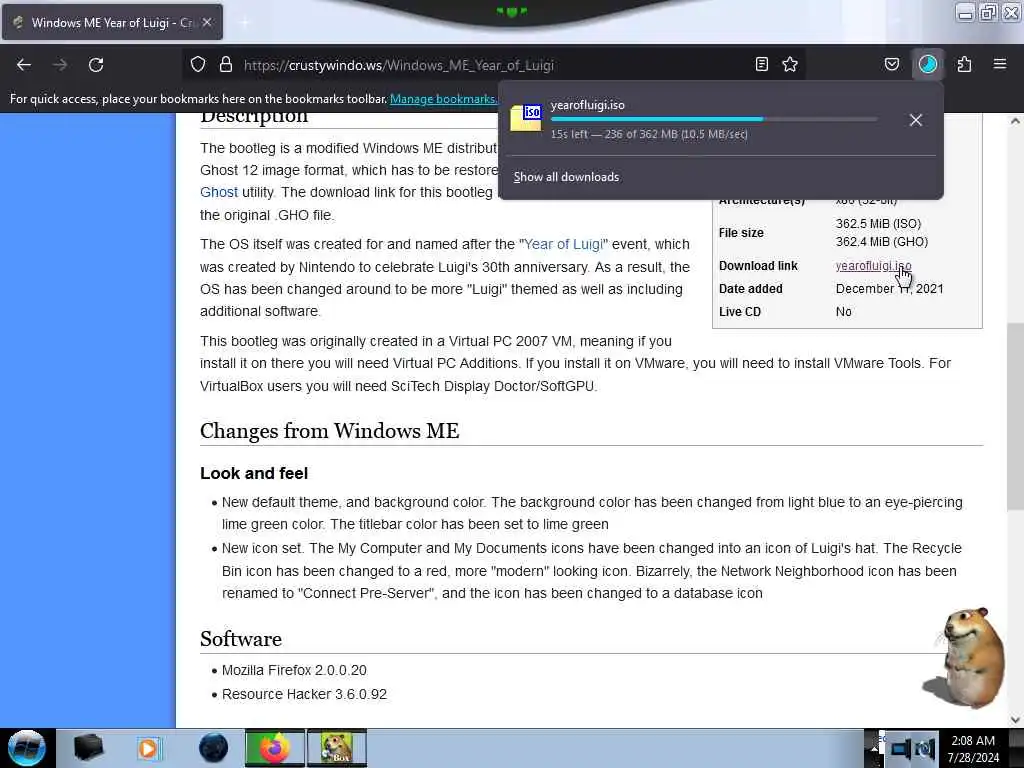Screen dimensions: 1024x768
Task: Reload the page with the refresh icon
Action: point(96,65)
